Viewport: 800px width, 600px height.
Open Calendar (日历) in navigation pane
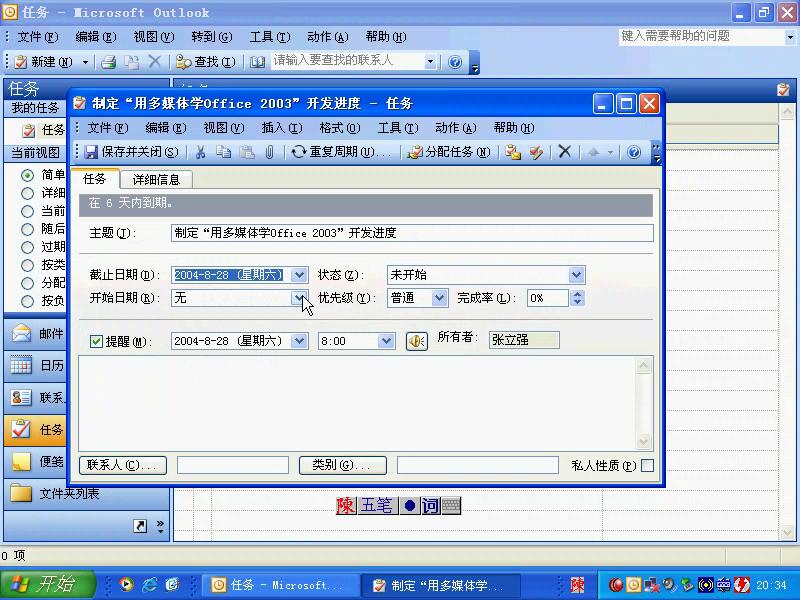[x=35, y=365]
